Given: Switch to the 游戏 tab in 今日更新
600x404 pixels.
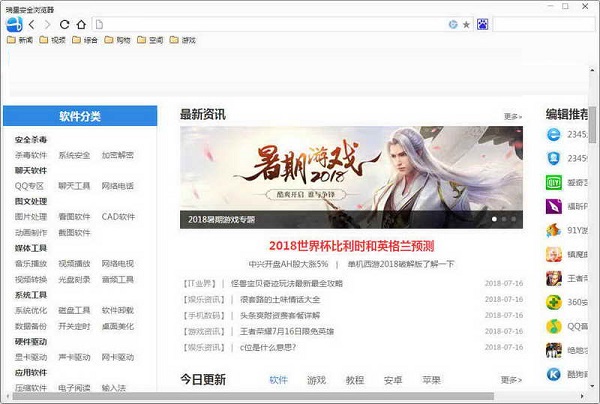Looking at the screenshot, I should click(x=316, y=380).
